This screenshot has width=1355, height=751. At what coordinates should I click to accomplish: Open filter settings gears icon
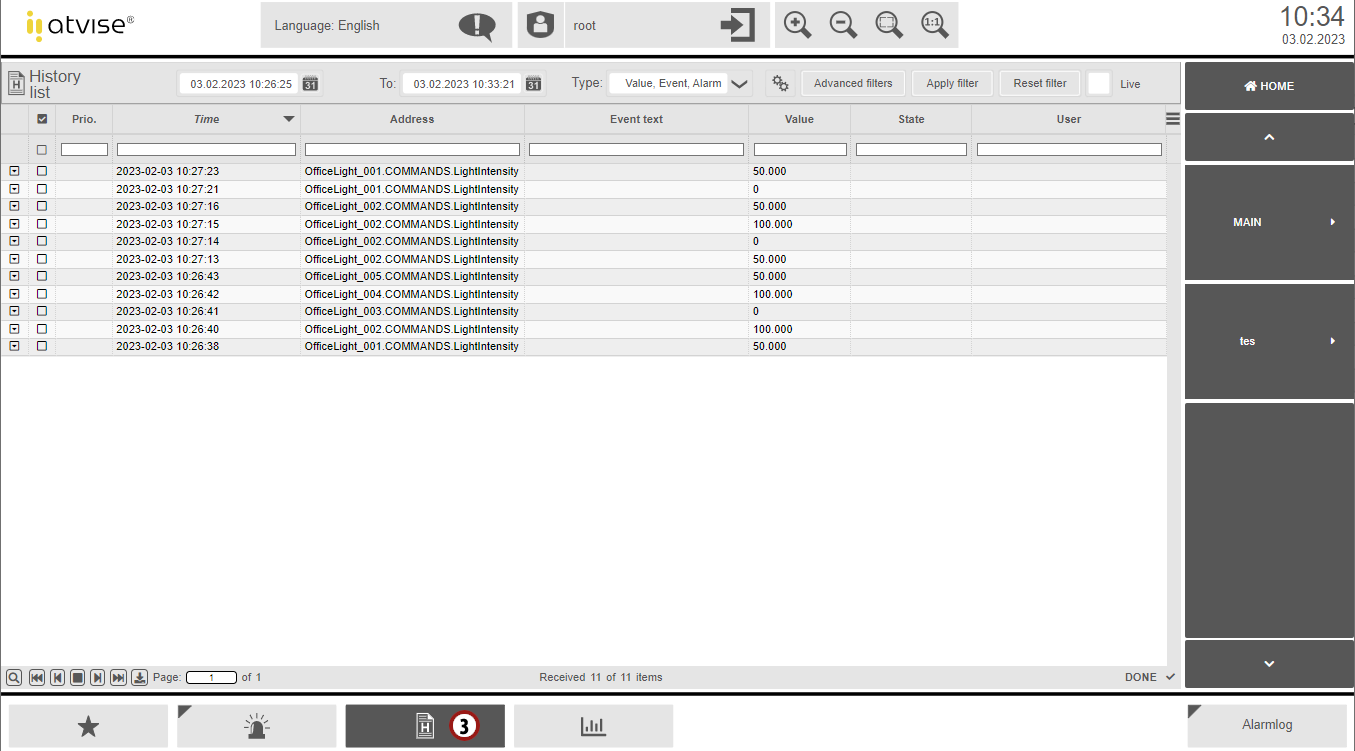780,84
